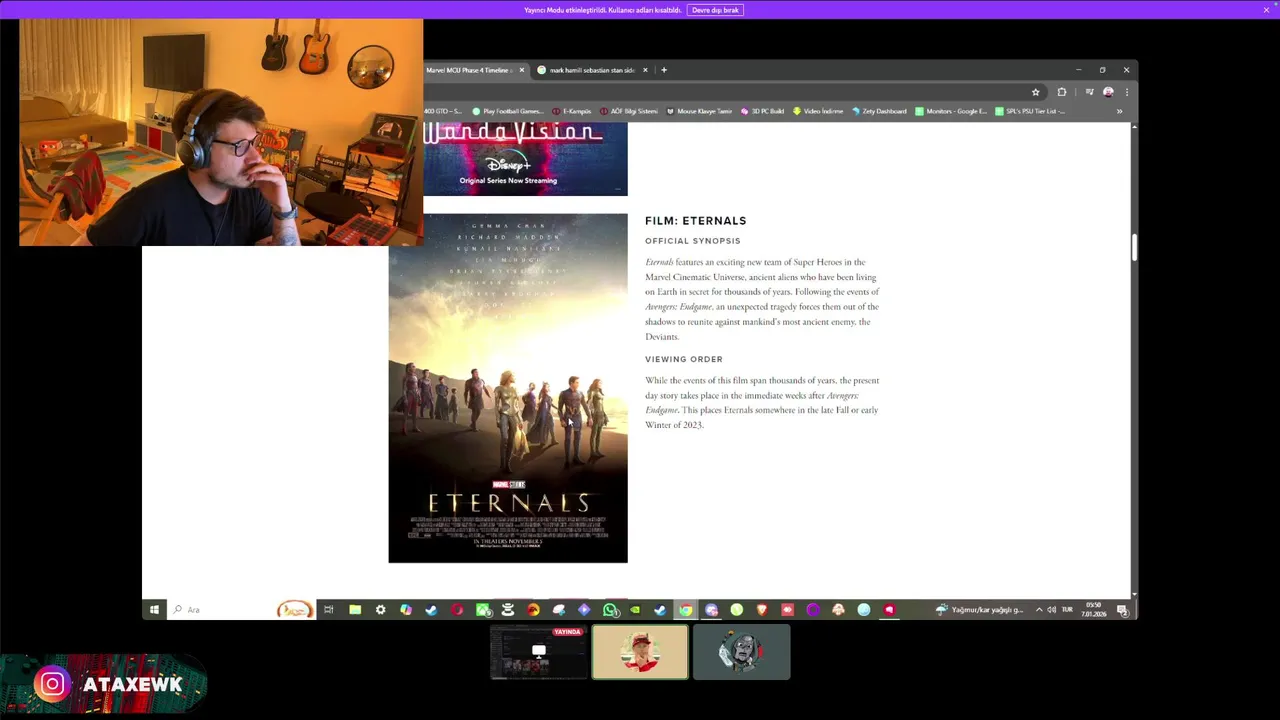This screenshot has width=1280, height=720.
Task: Open the Video İndirme bookmark
Action: (x=818, y=111)
